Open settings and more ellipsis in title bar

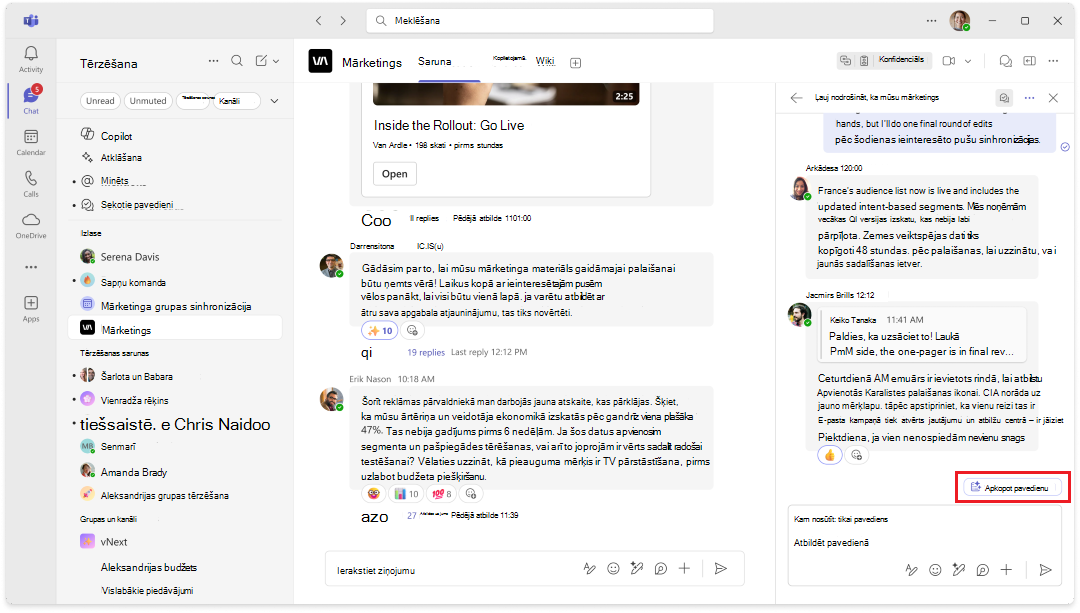tap(931, 21)
